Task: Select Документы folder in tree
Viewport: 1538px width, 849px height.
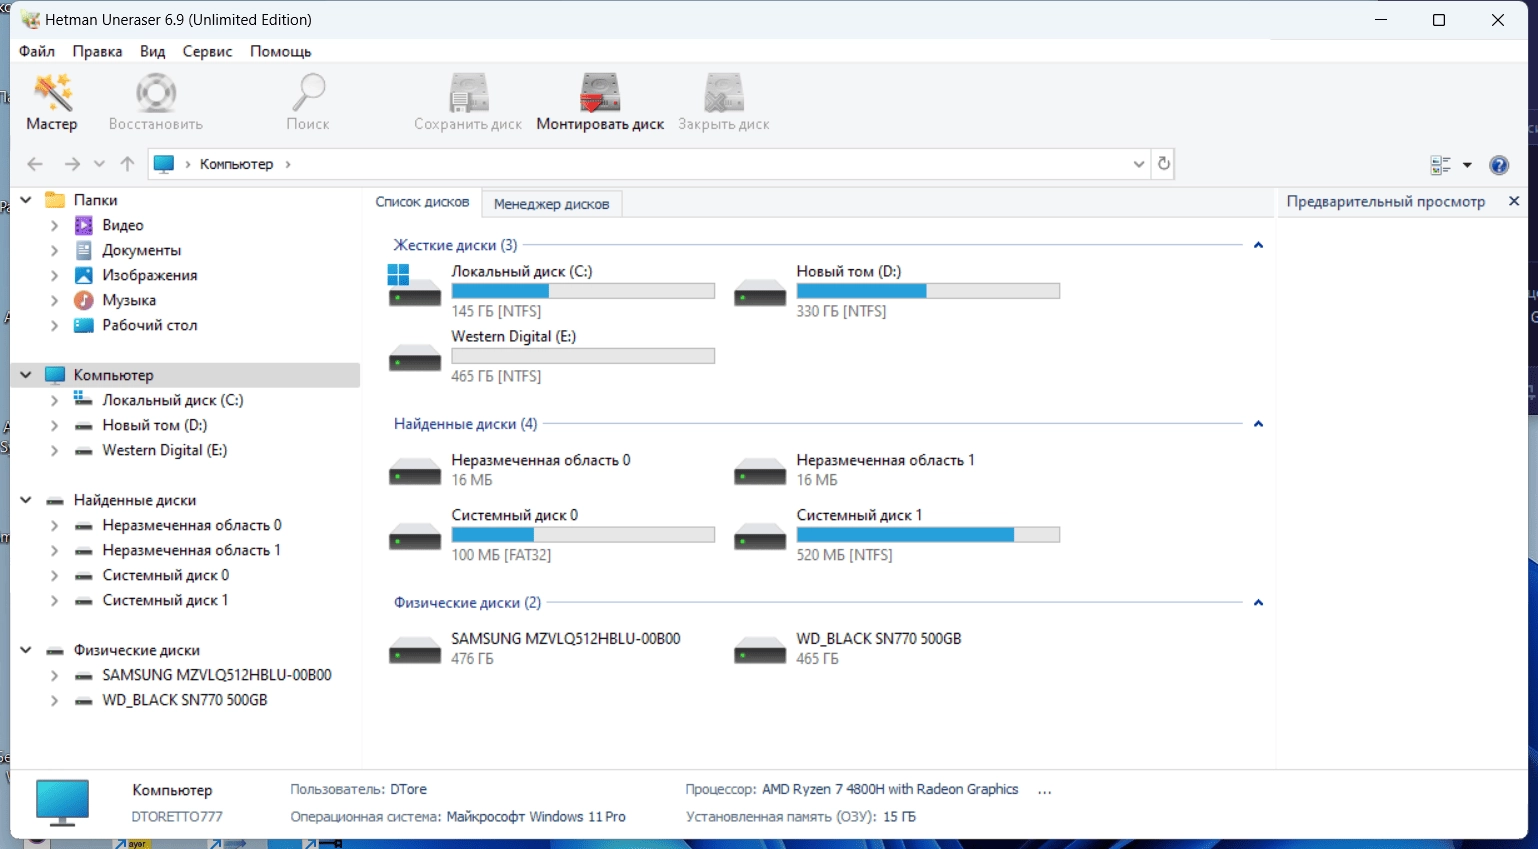Action: pyautogui.click(x=141, y=250)
